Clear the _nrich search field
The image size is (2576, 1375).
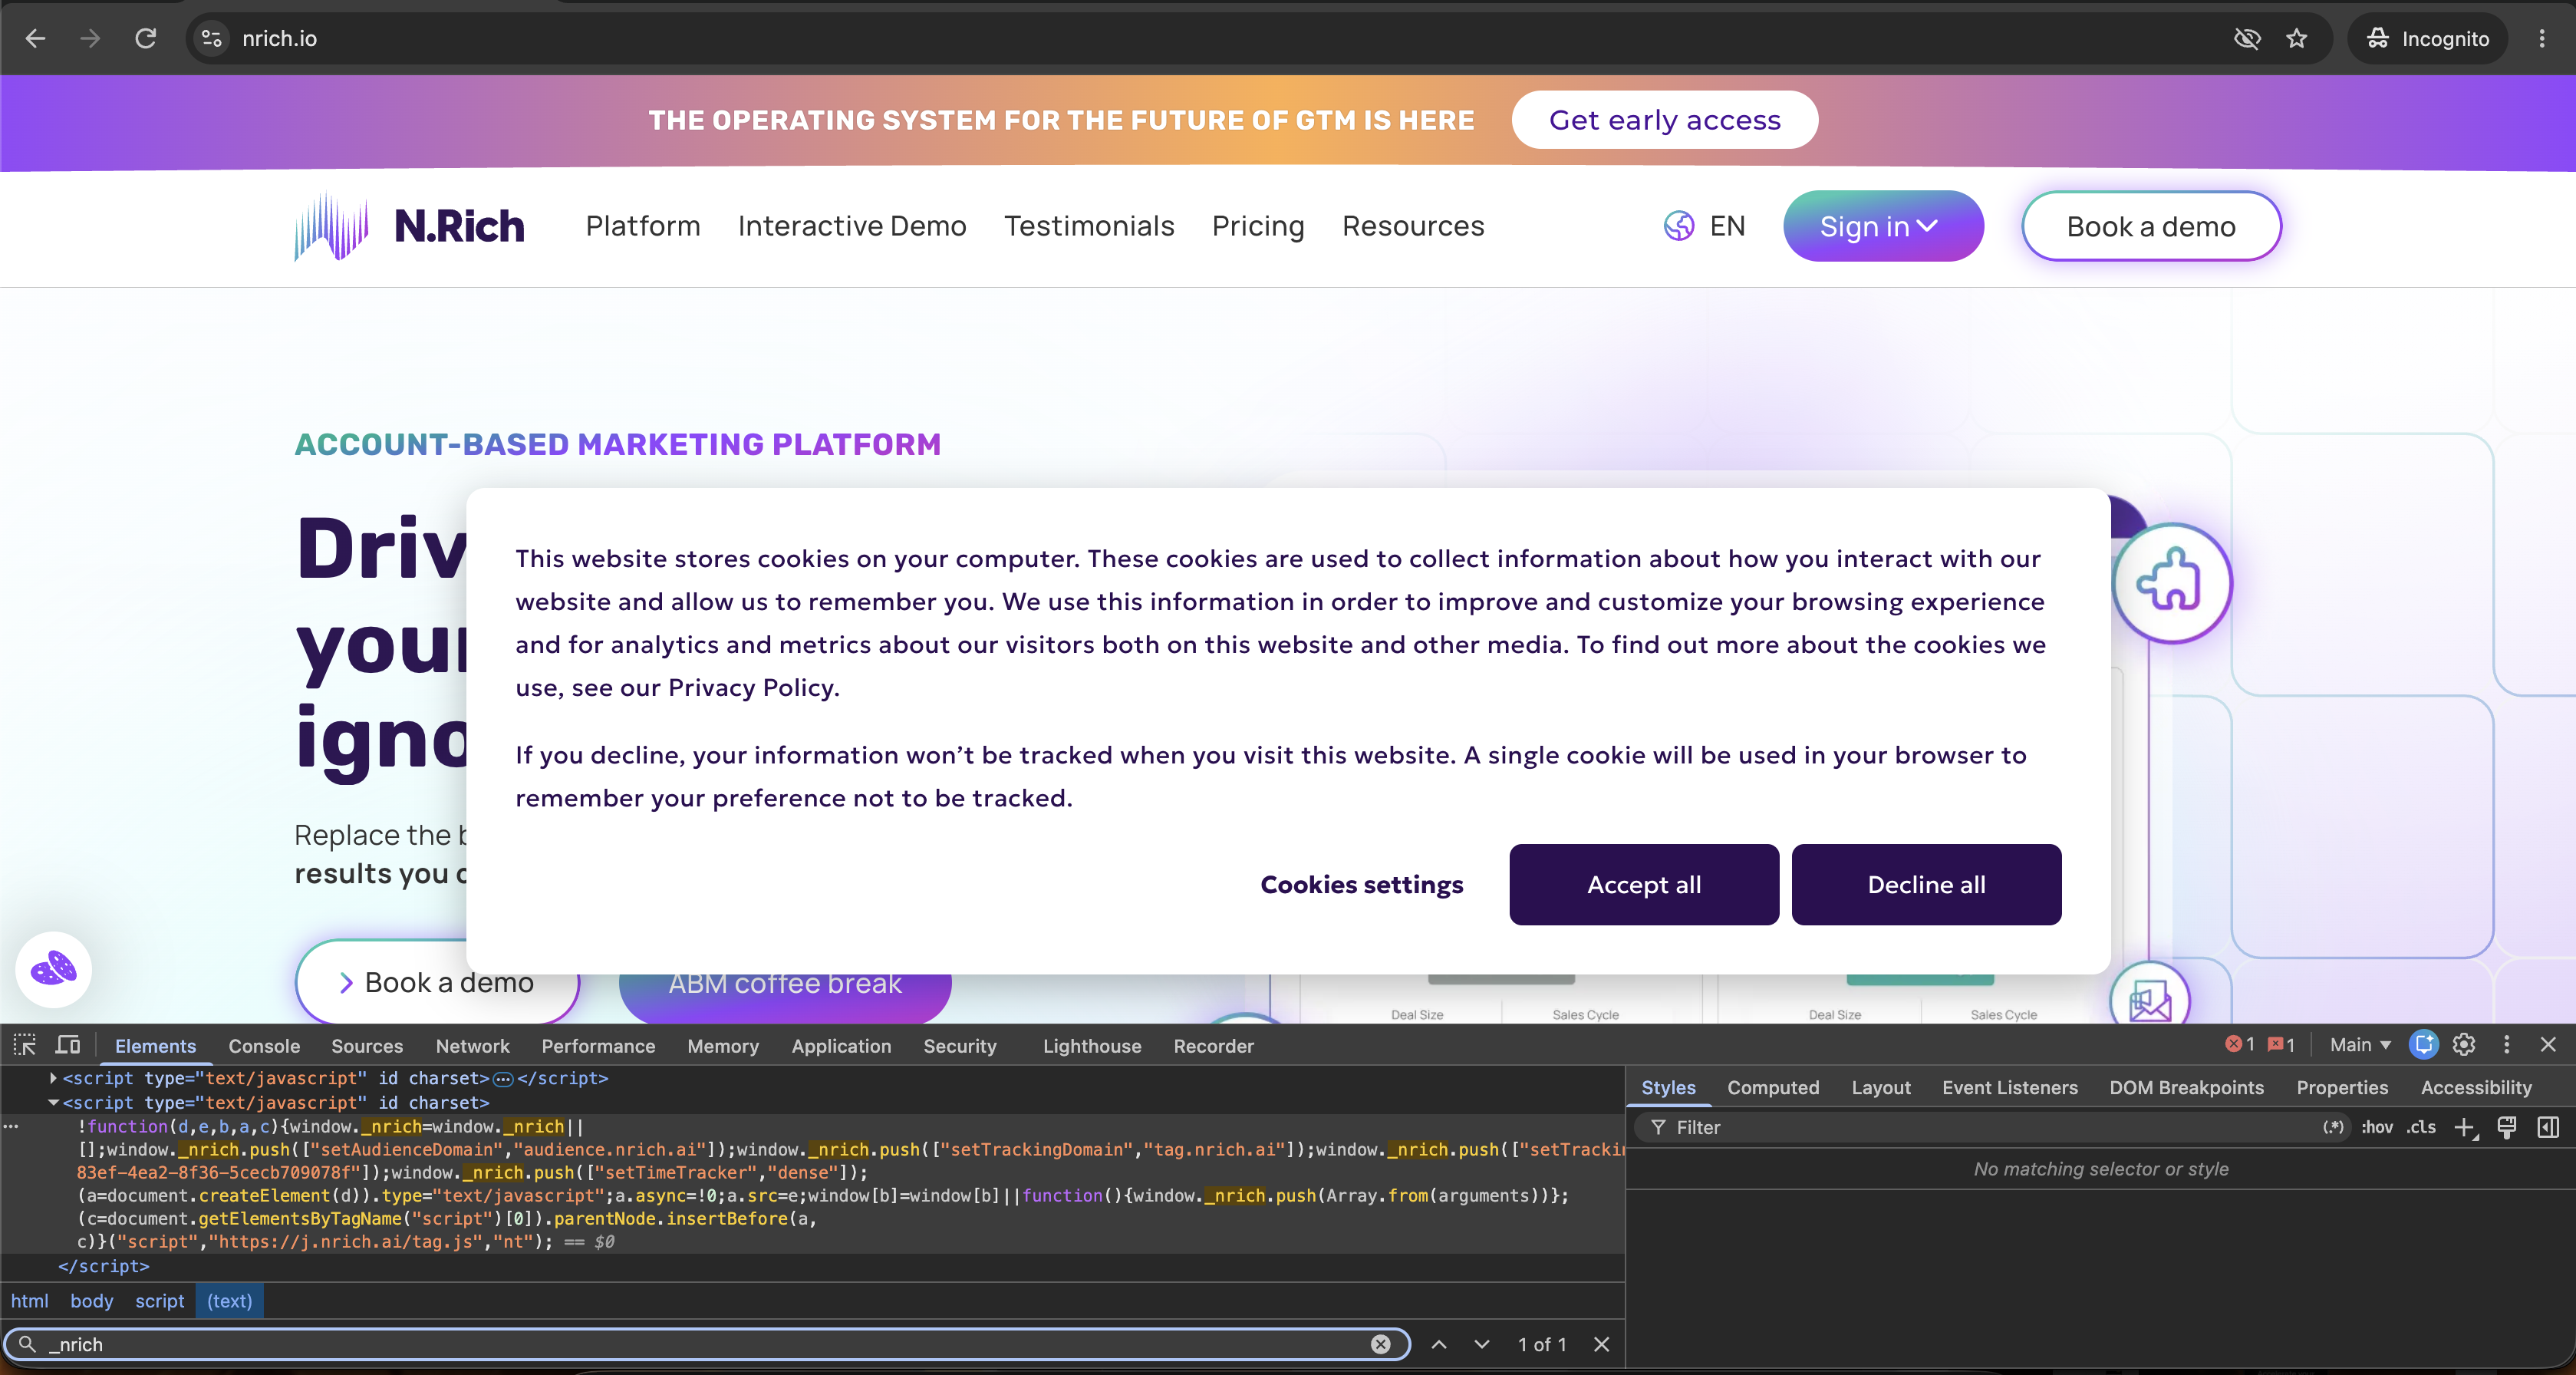coord(1380,1344)
